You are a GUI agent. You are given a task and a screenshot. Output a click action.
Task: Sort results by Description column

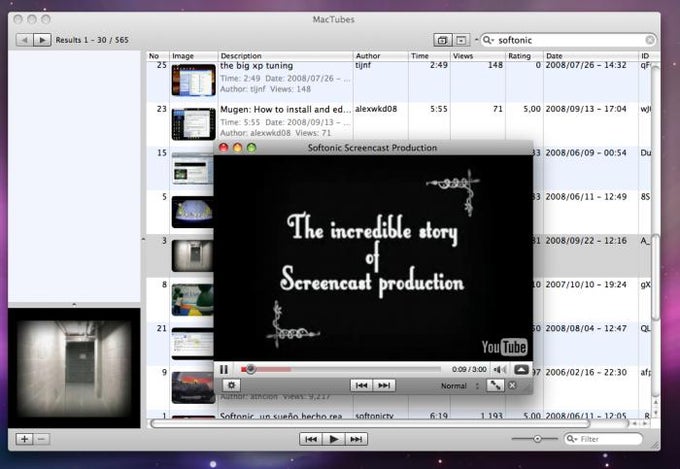[285, 56]
